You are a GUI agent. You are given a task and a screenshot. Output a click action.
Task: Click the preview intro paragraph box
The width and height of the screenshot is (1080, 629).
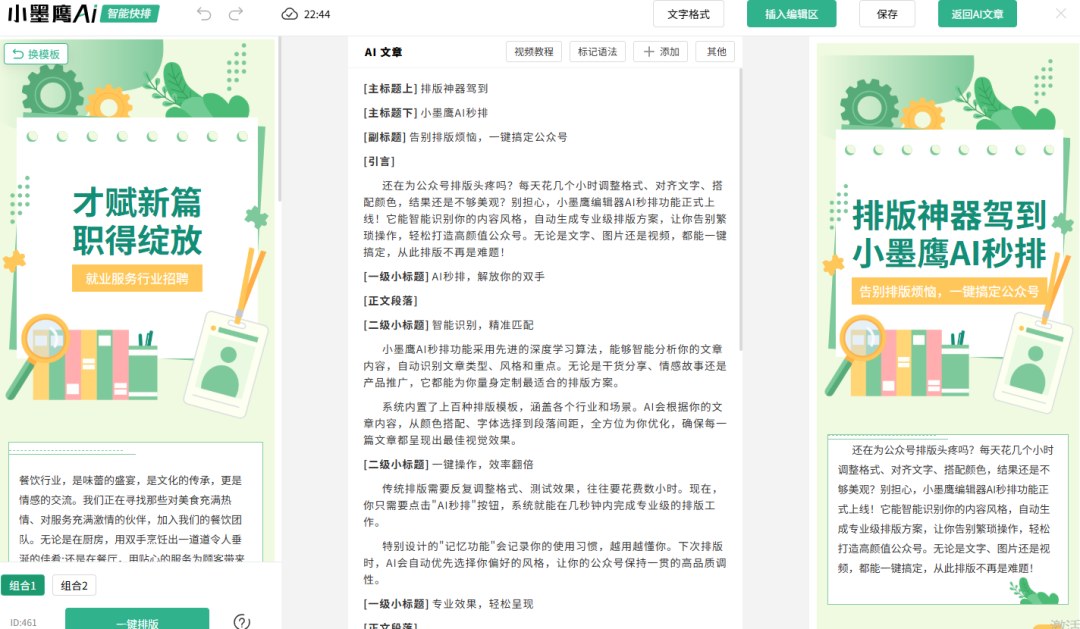point(948,519)
